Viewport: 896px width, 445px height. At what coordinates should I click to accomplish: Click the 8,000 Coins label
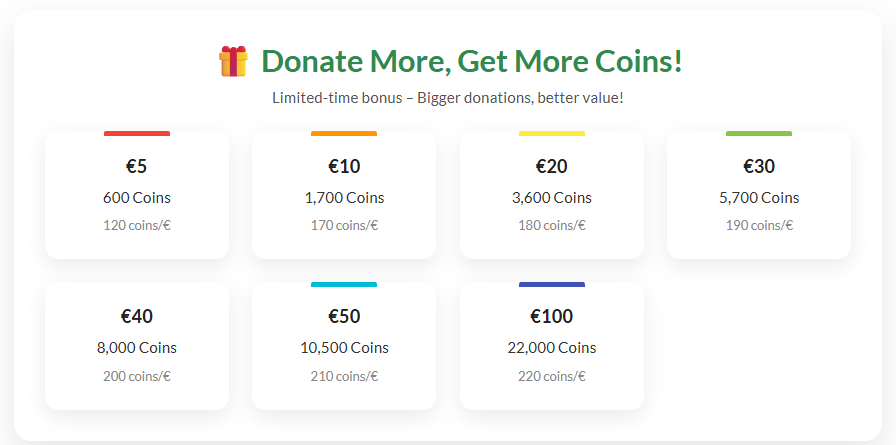tap(137, 348)
